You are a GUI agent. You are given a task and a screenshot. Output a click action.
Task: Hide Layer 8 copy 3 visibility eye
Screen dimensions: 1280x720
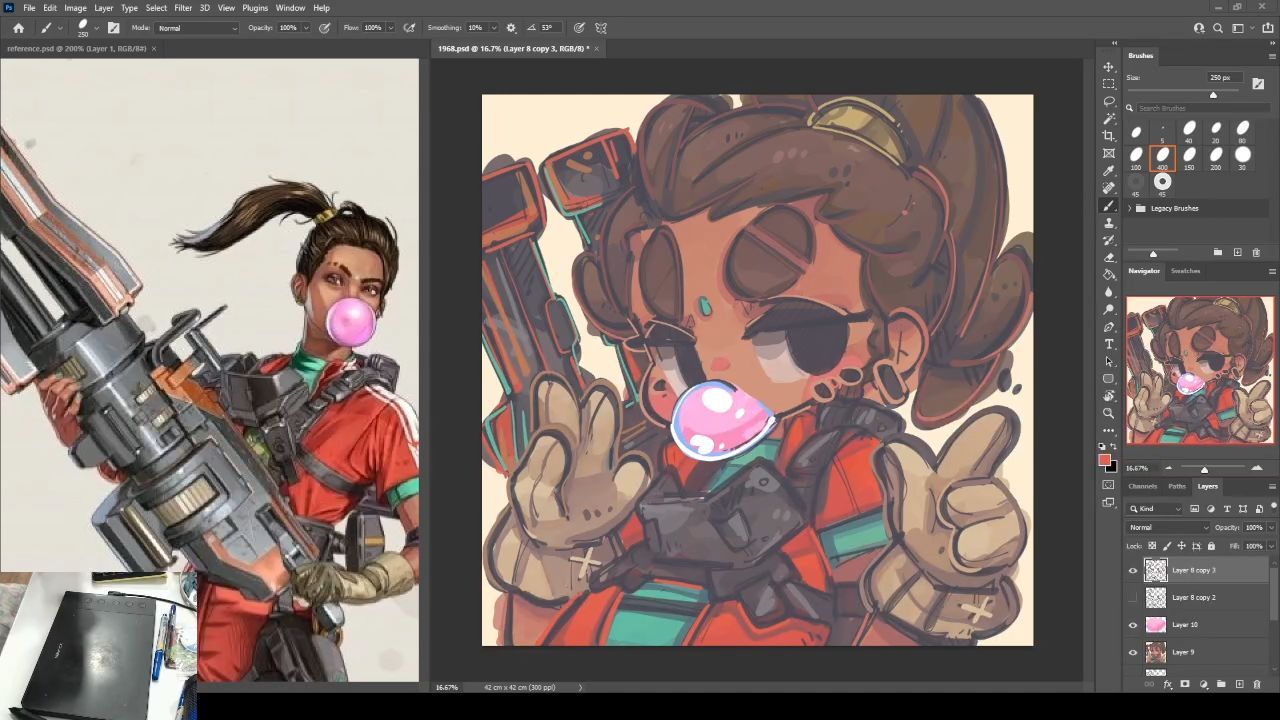1133,571
